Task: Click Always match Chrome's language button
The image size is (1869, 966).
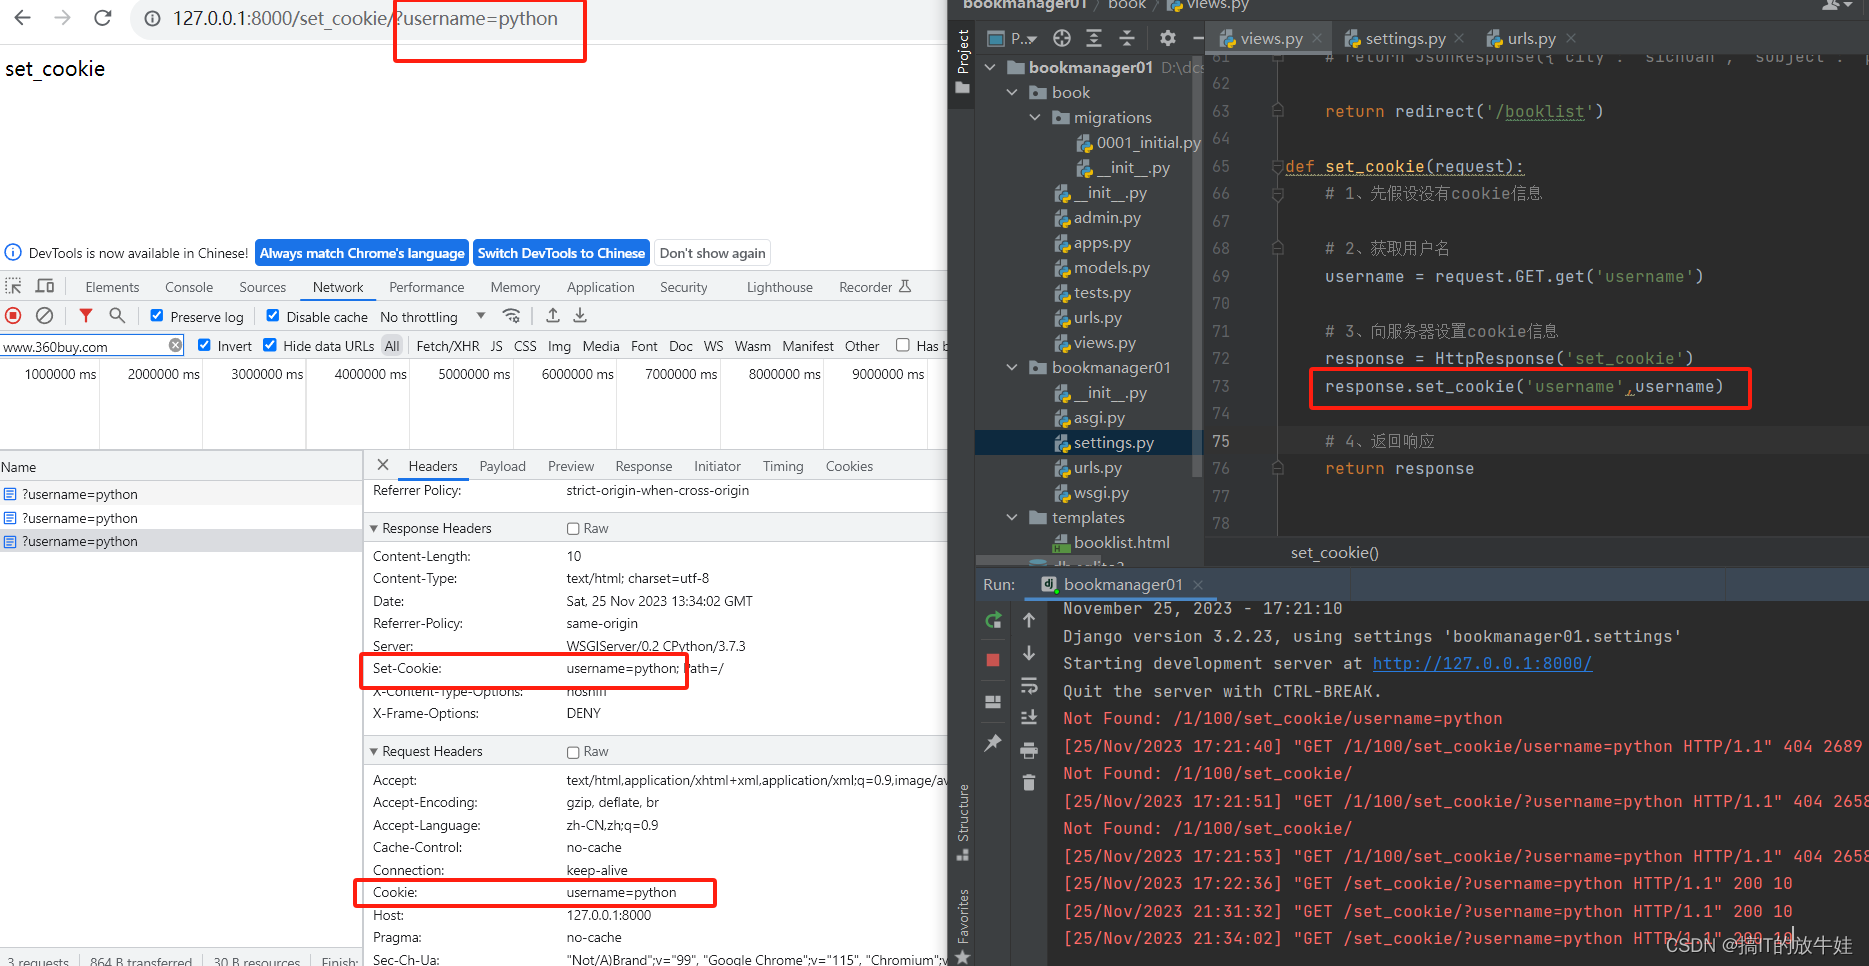Action: point(362,253)
